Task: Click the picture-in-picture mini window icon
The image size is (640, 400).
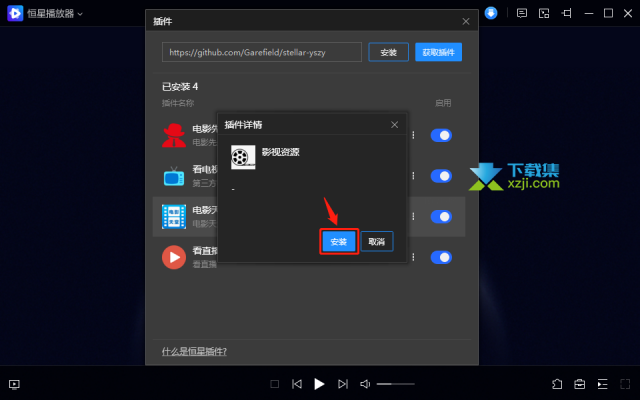Action: pos(544,13)
